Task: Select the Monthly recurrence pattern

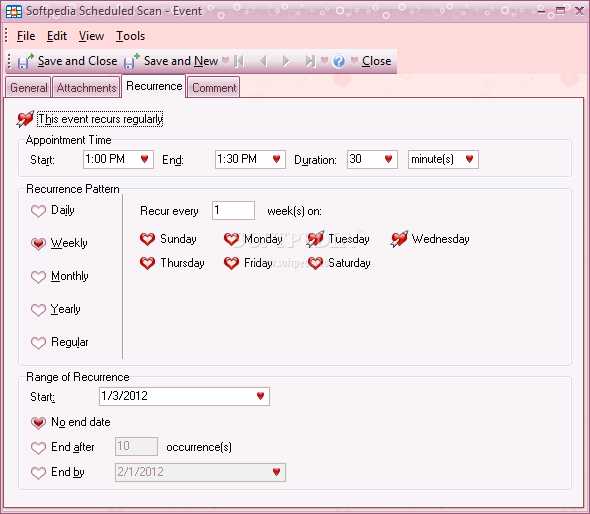Action: point(38,277)
